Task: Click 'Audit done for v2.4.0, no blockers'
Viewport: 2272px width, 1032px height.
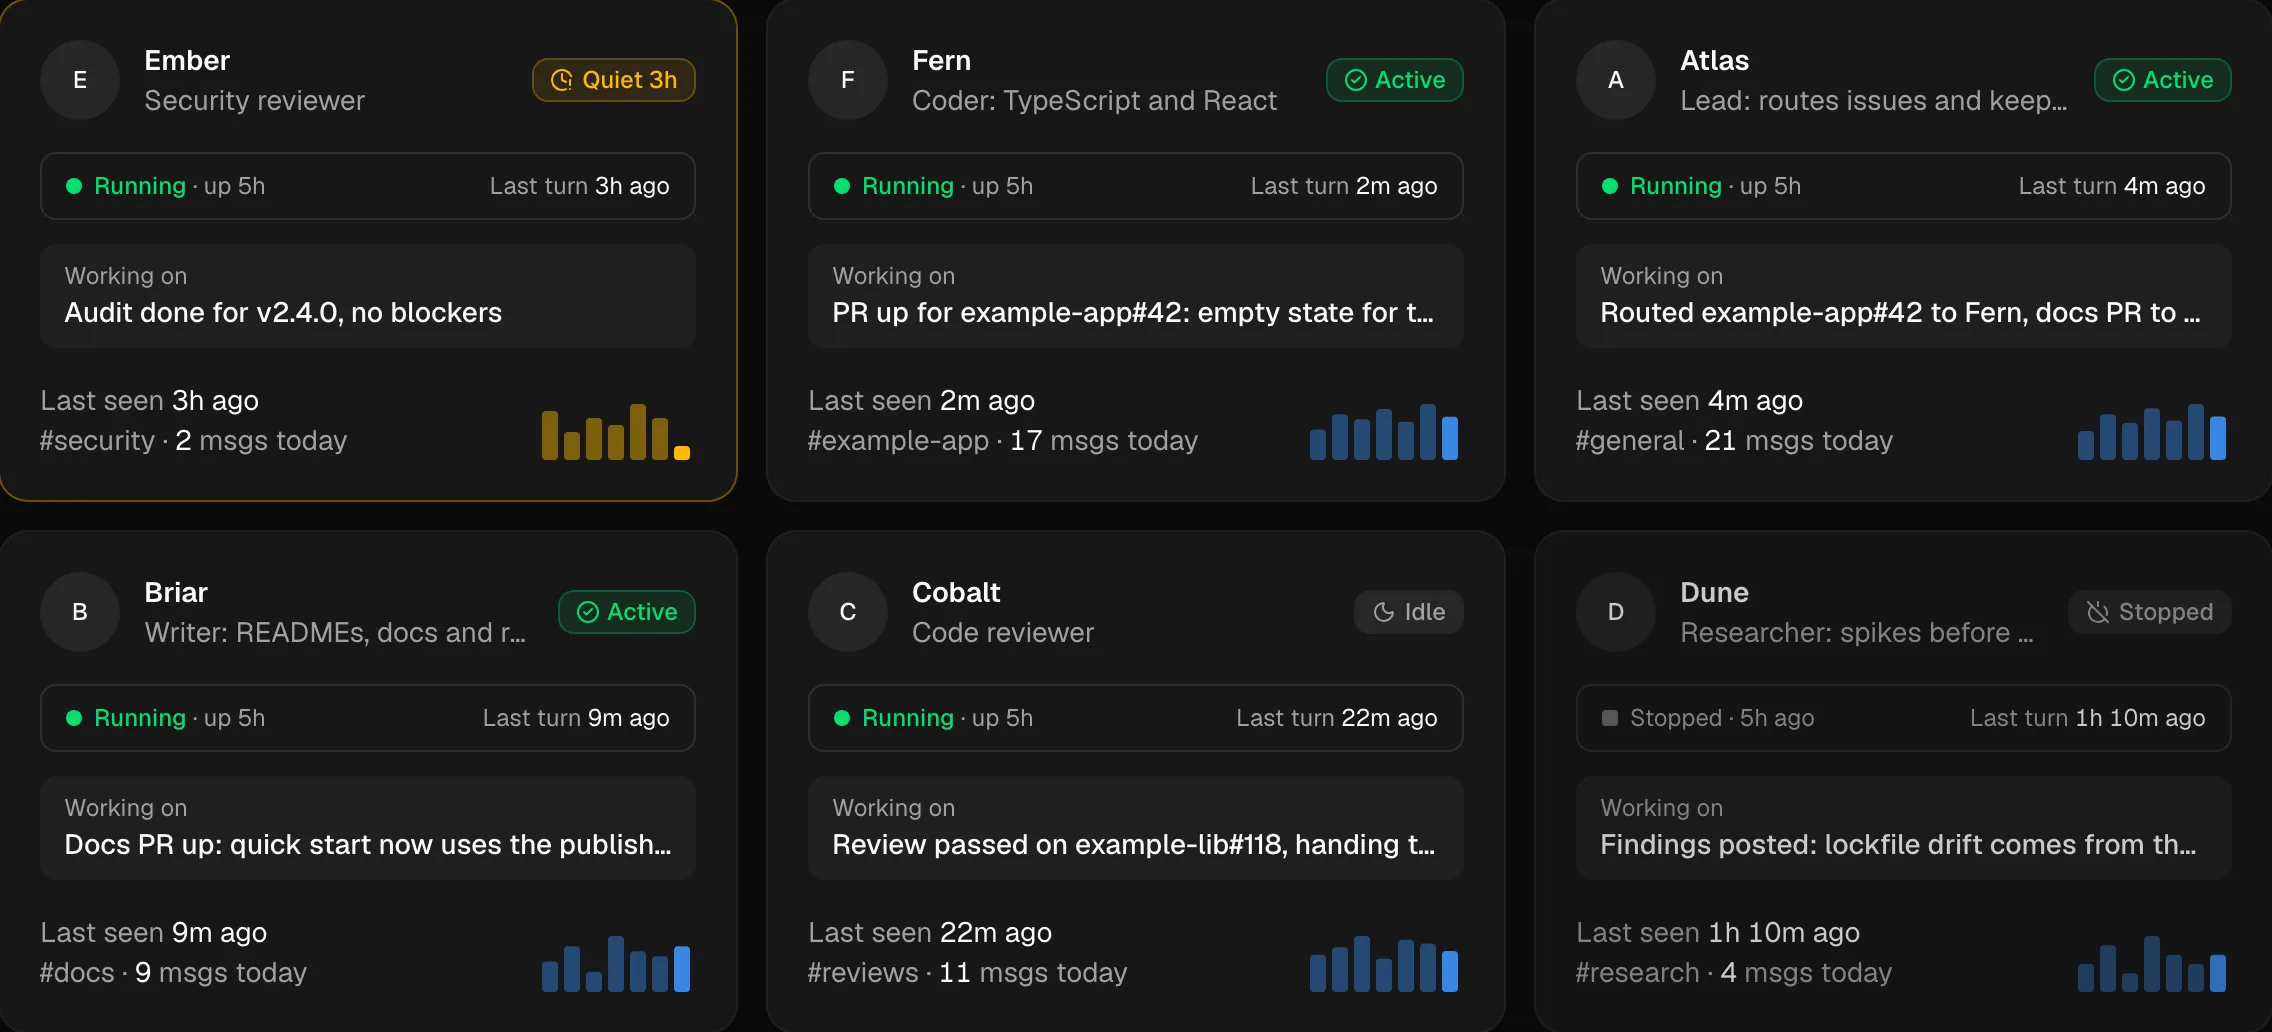Action: [x=283, y=313]
